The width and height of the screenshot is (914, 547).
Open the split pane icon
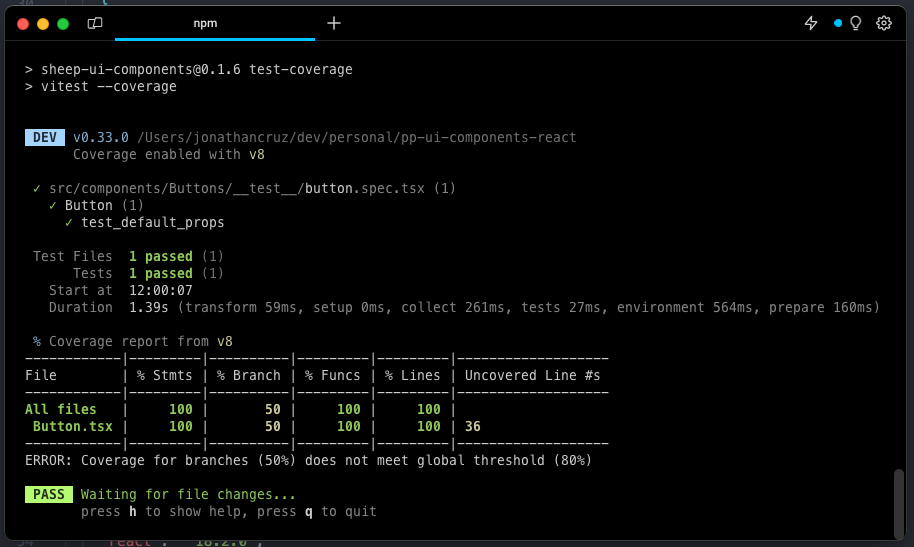click(94, 23)
